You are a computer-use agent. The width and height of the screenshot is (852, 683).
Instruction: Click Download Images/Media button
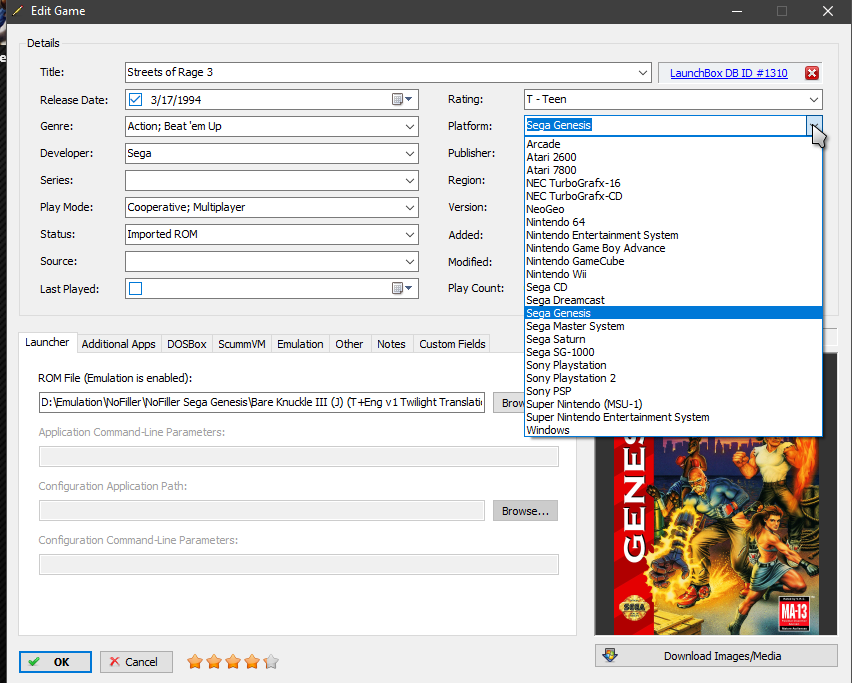pos(716,656)
